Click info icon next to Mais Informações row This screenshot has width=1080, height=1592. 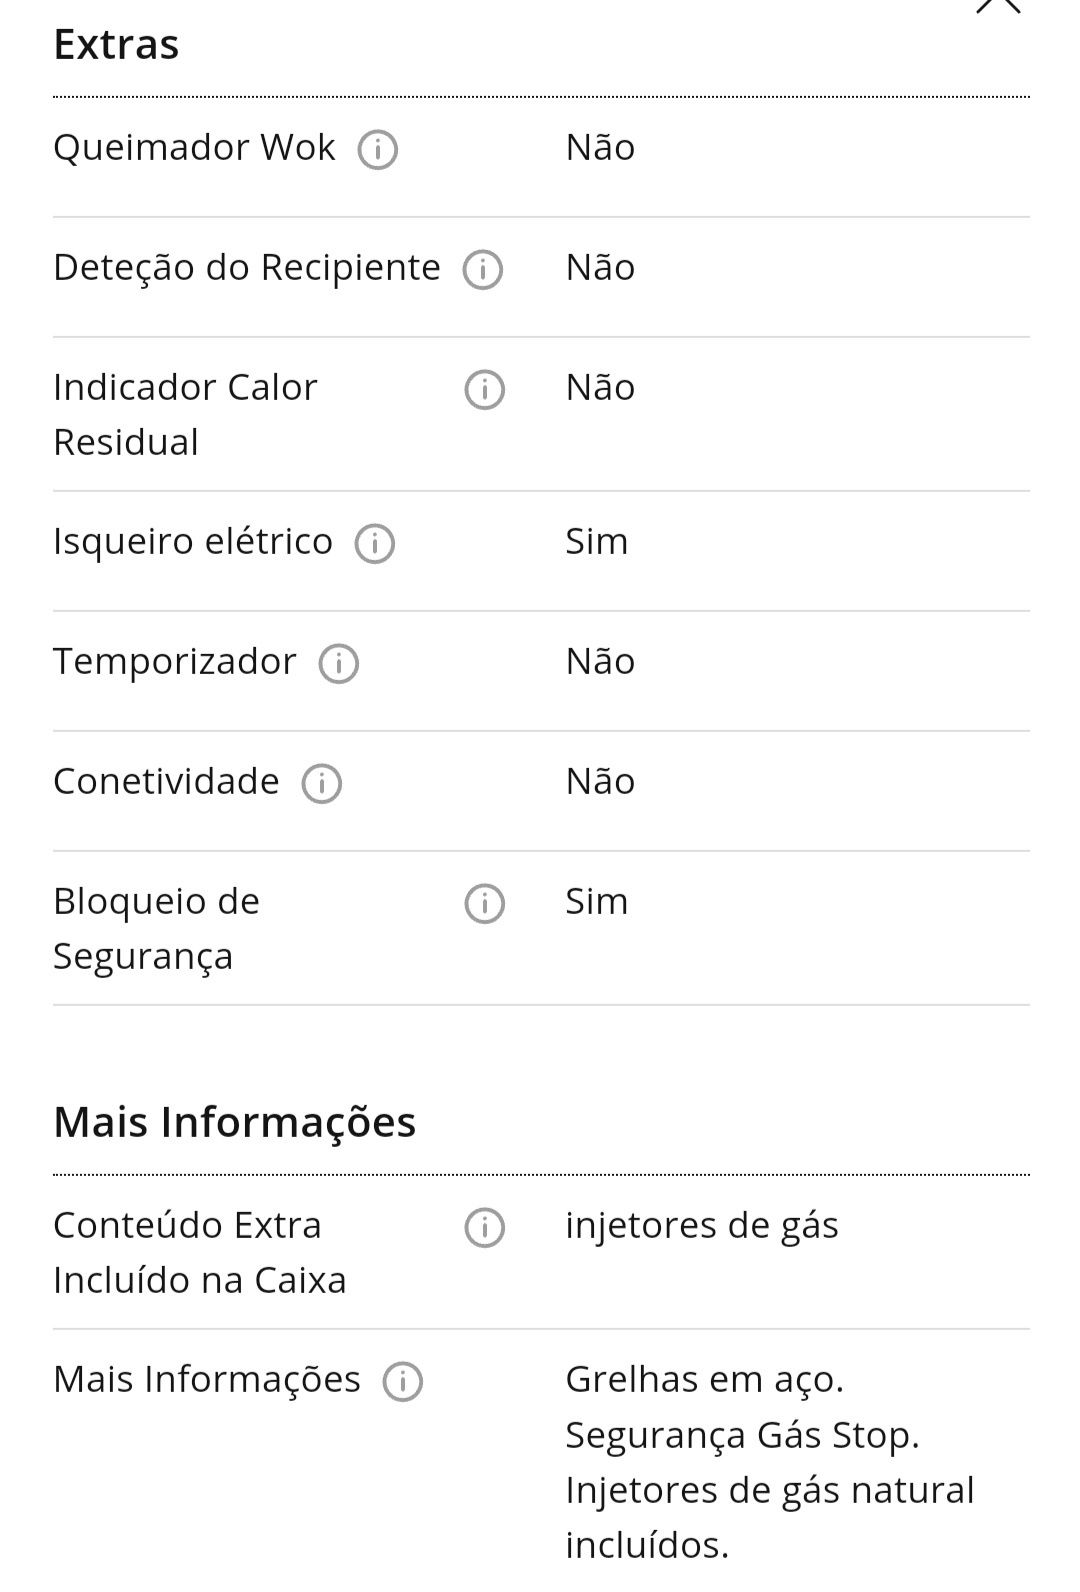tap(402, 1382)
